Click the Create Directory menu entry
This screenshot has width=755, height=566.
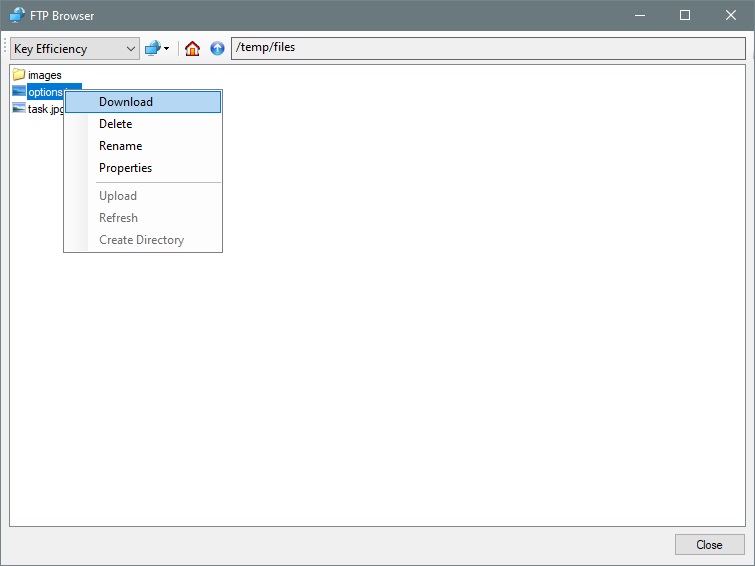tap(143, 240)
